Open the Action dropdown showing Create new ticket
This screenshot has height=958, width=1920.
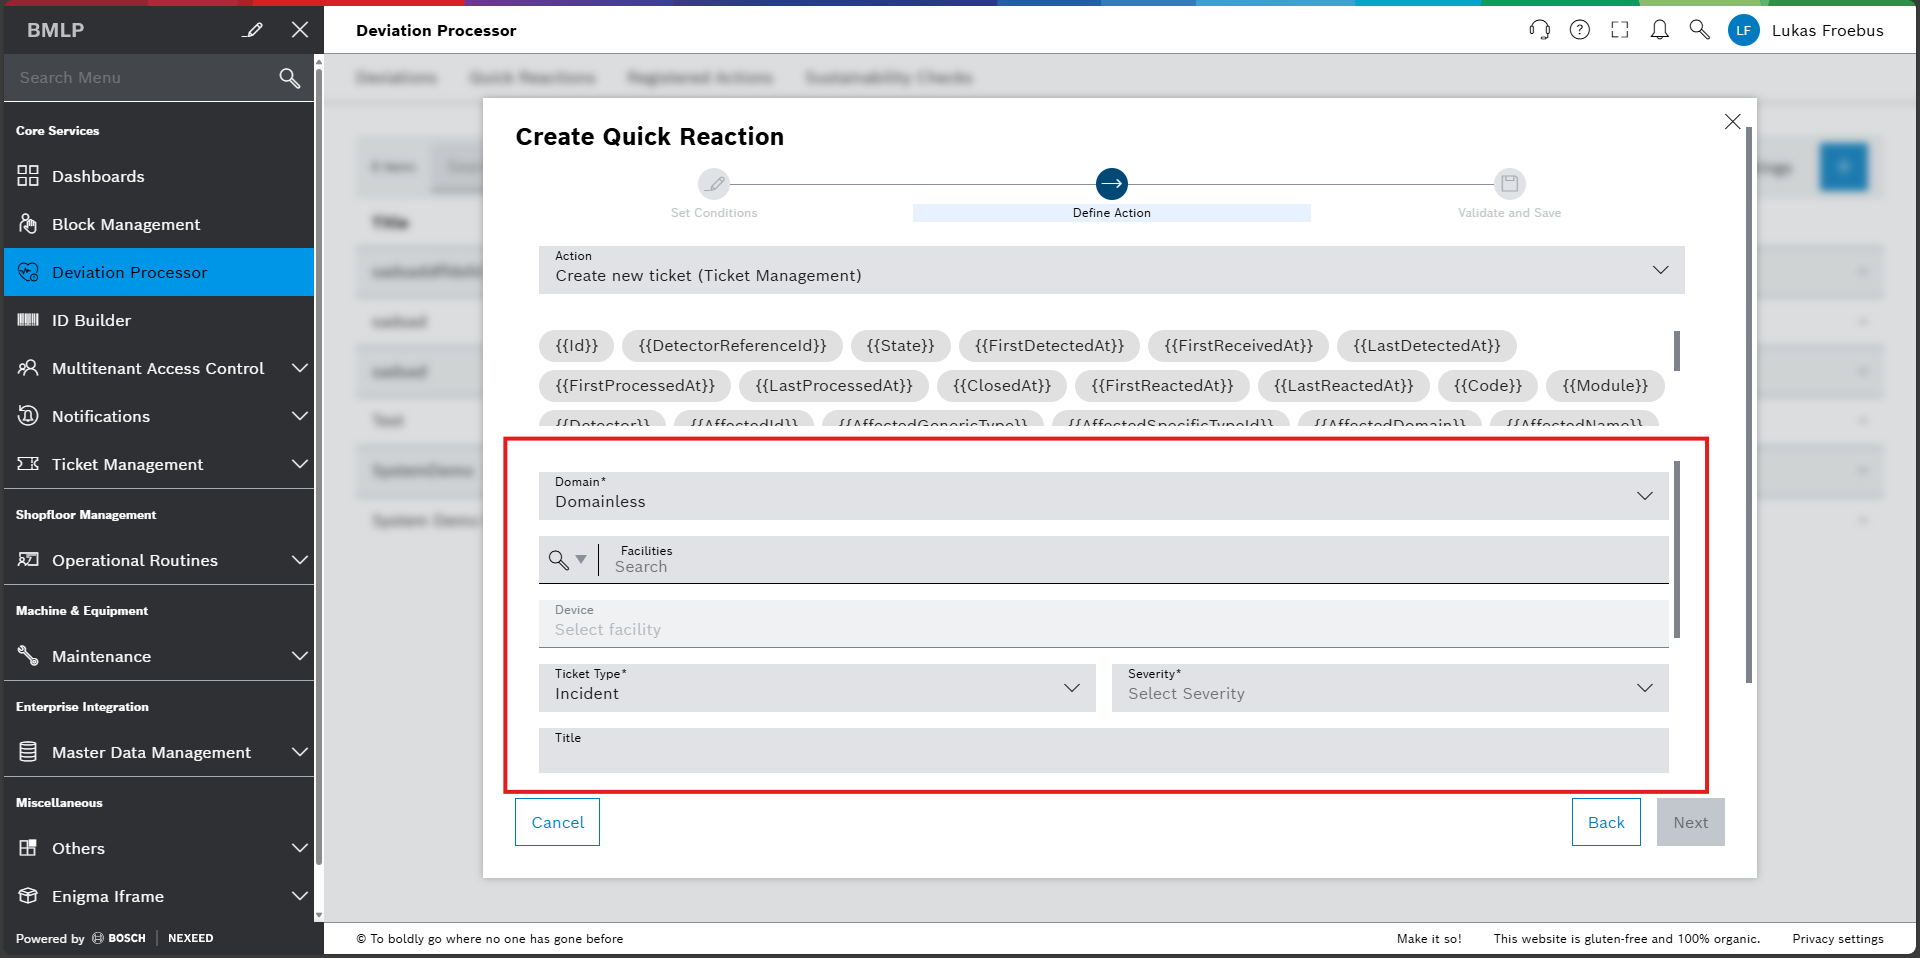point(1662,270)
